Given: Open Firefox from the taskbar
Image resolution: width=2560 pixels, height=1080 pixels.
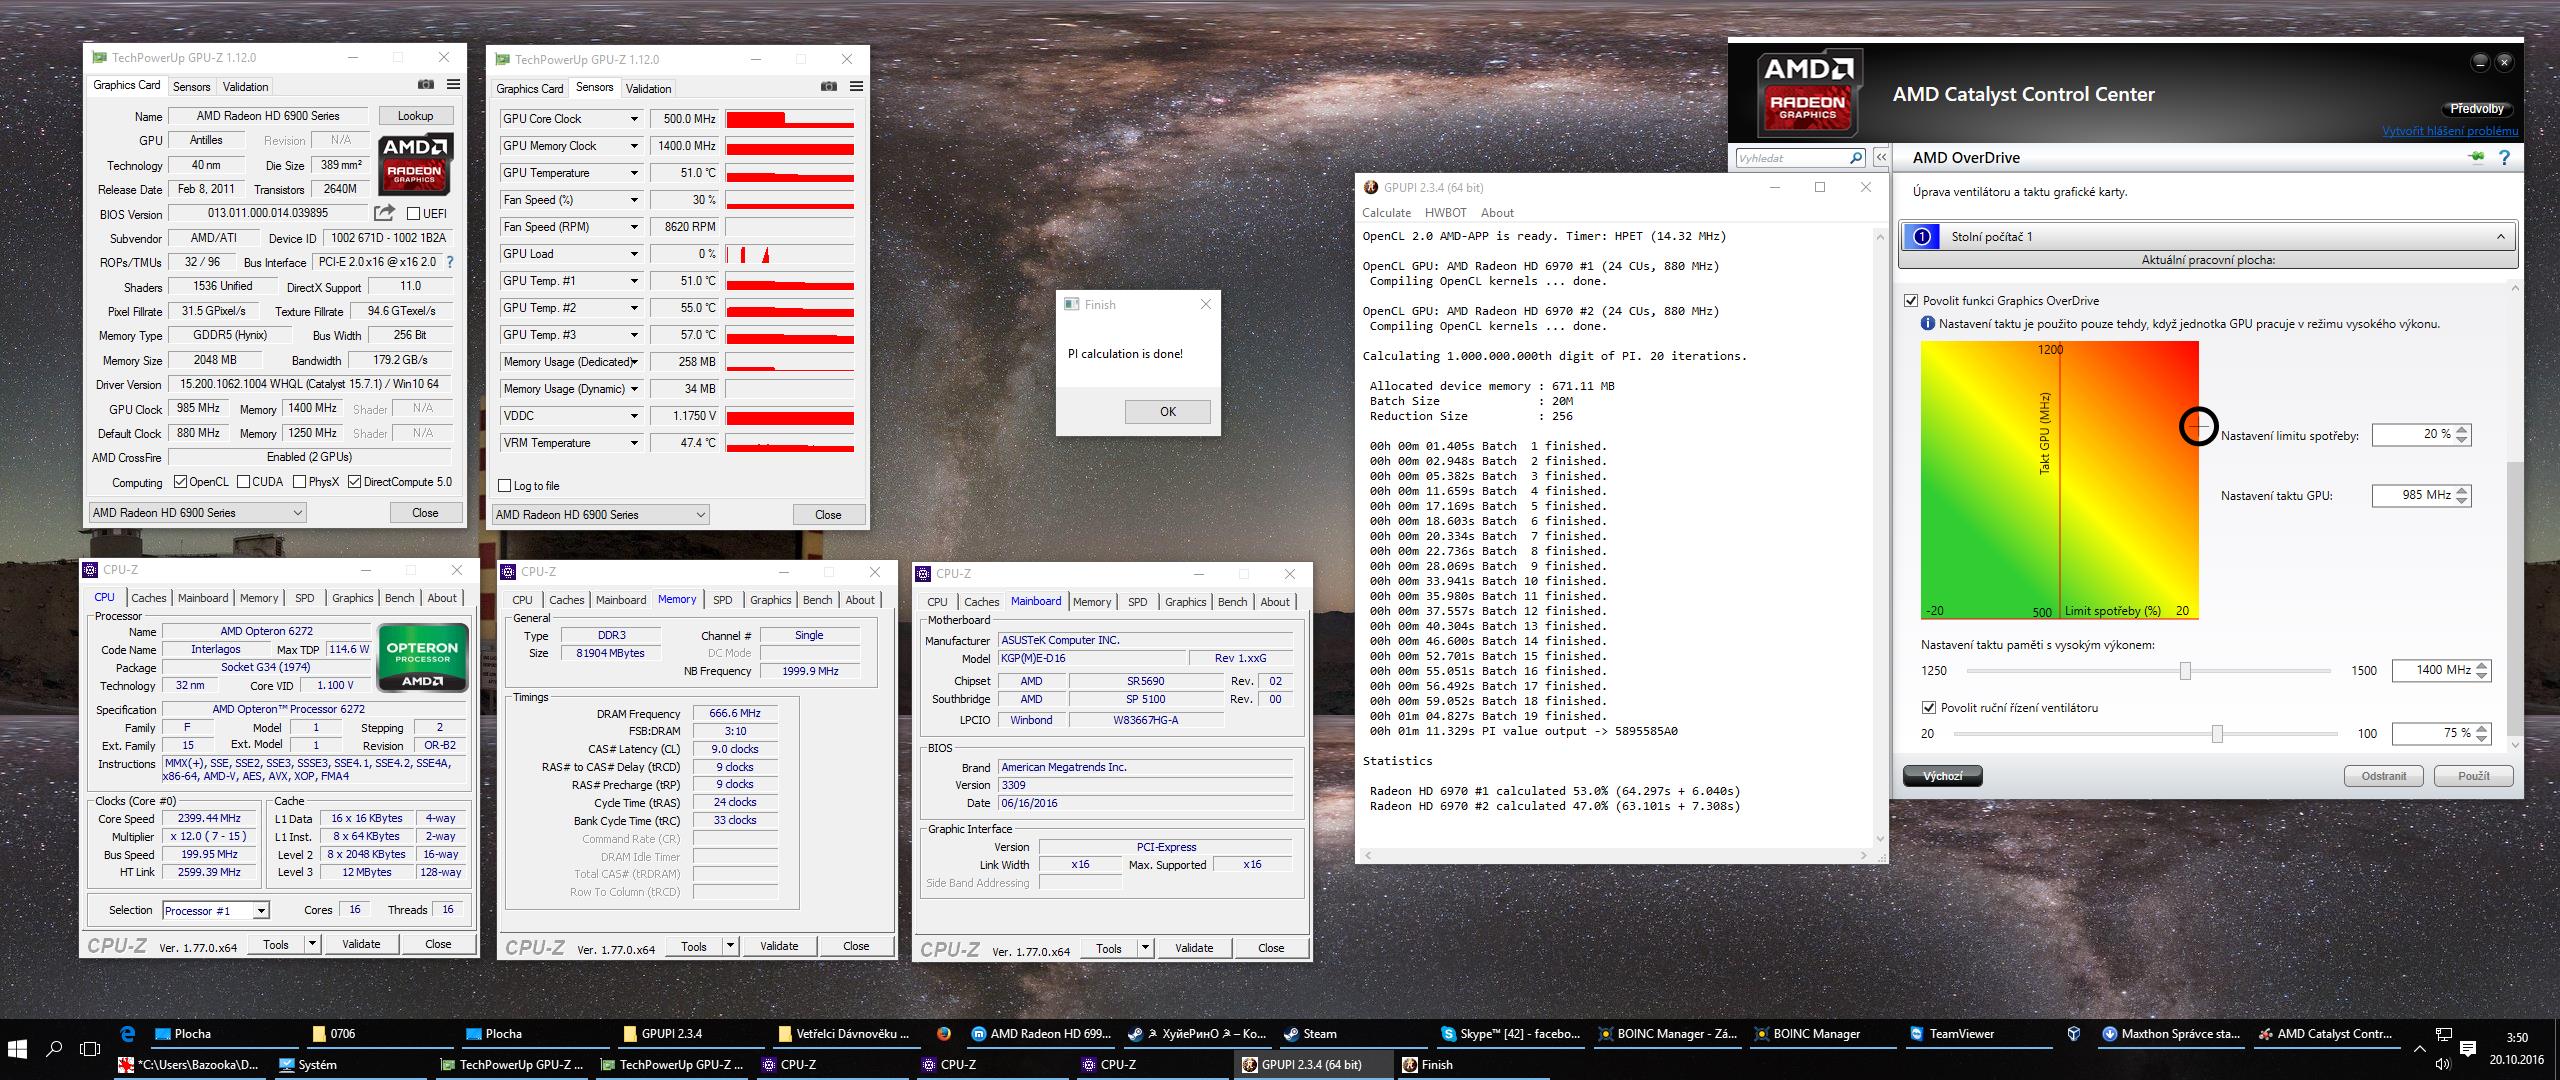Looking at the screenshot, I should coord(944,1034).
